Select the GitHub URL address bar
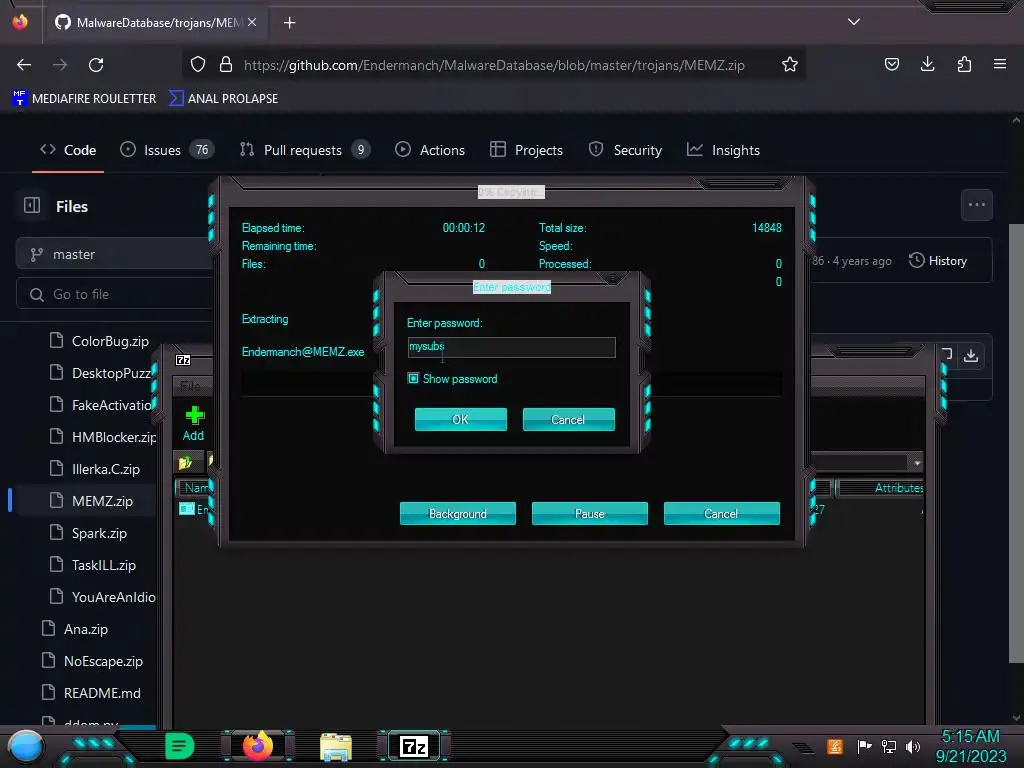1024x768 pixels. point(494,65)
